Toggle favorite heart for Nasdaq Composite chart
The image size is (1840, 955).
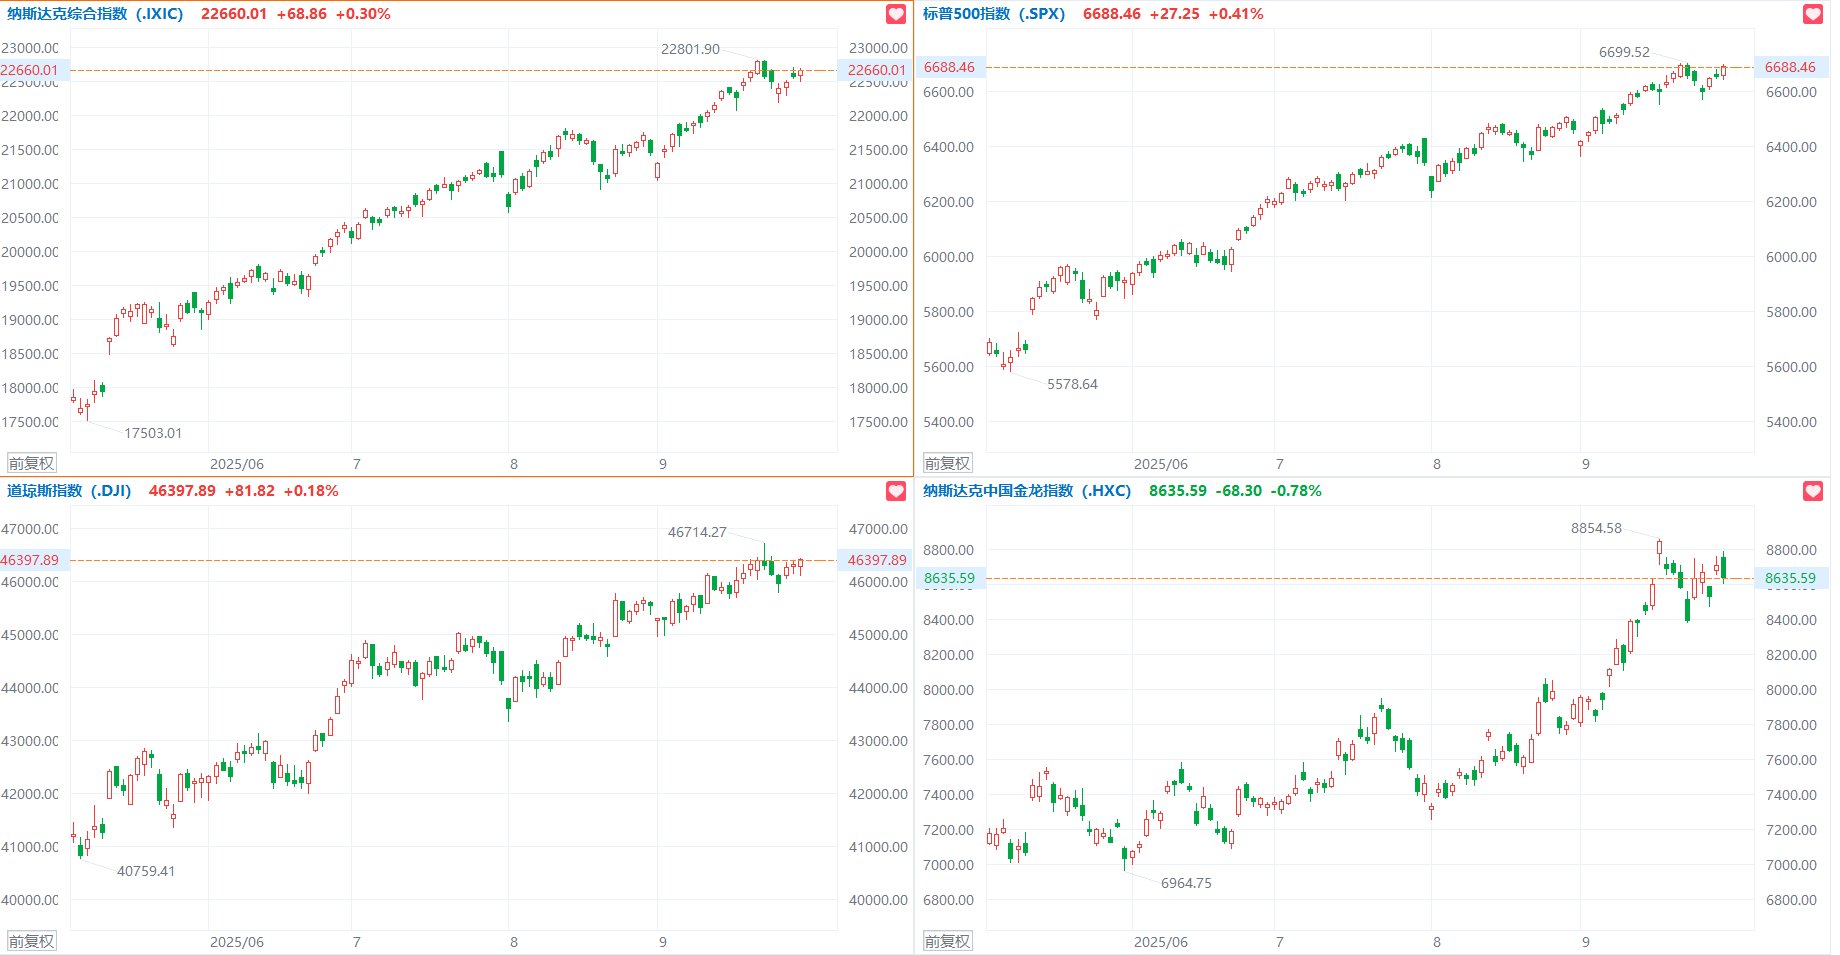point(896,14)
